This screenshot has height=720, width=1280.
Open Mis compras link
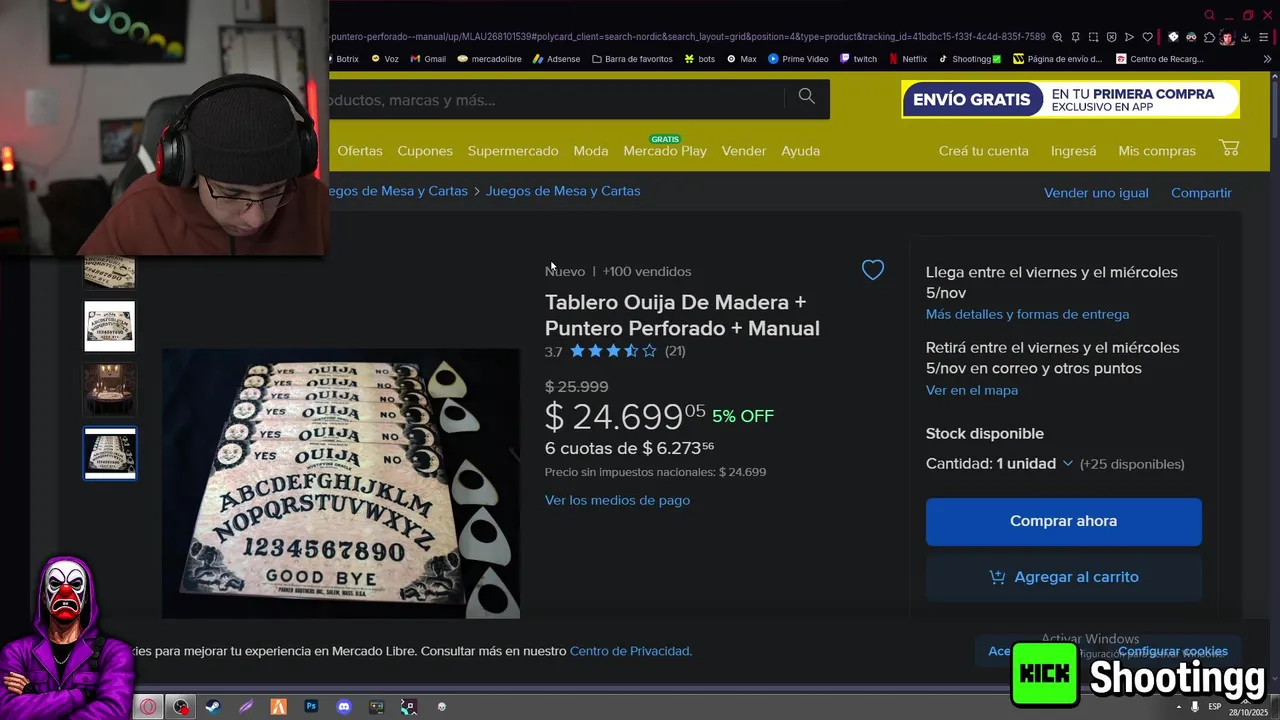(x=1157, y=151)
